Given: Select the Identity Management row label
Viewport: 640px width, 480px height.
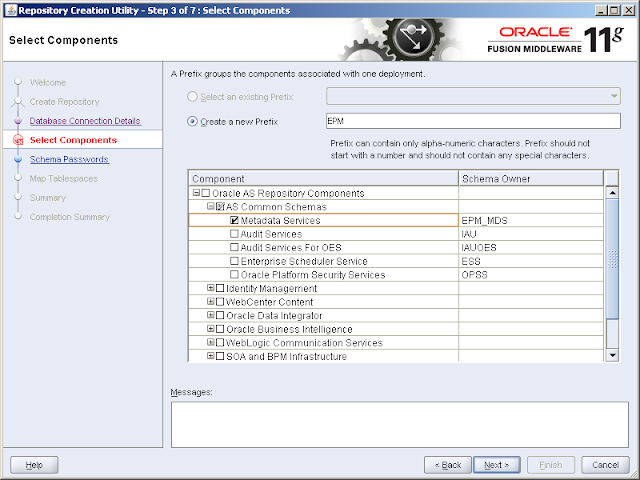Looking at the screenshot, I should [x=271, y=288].
